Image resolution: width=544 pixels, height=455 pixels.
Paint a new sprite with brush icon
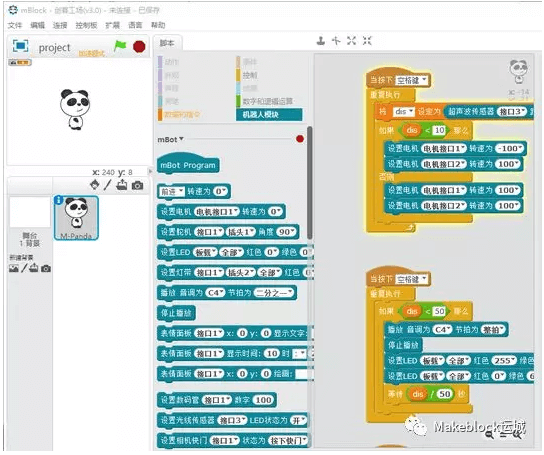[x=107, y=185]
